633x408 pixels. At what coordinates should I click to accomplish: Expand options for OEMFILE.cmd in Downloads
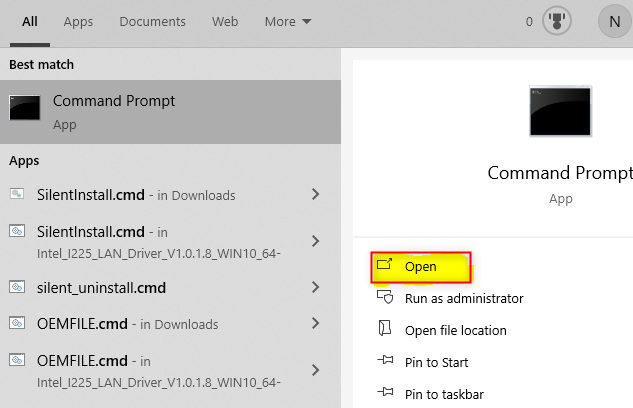coord(316,323)
